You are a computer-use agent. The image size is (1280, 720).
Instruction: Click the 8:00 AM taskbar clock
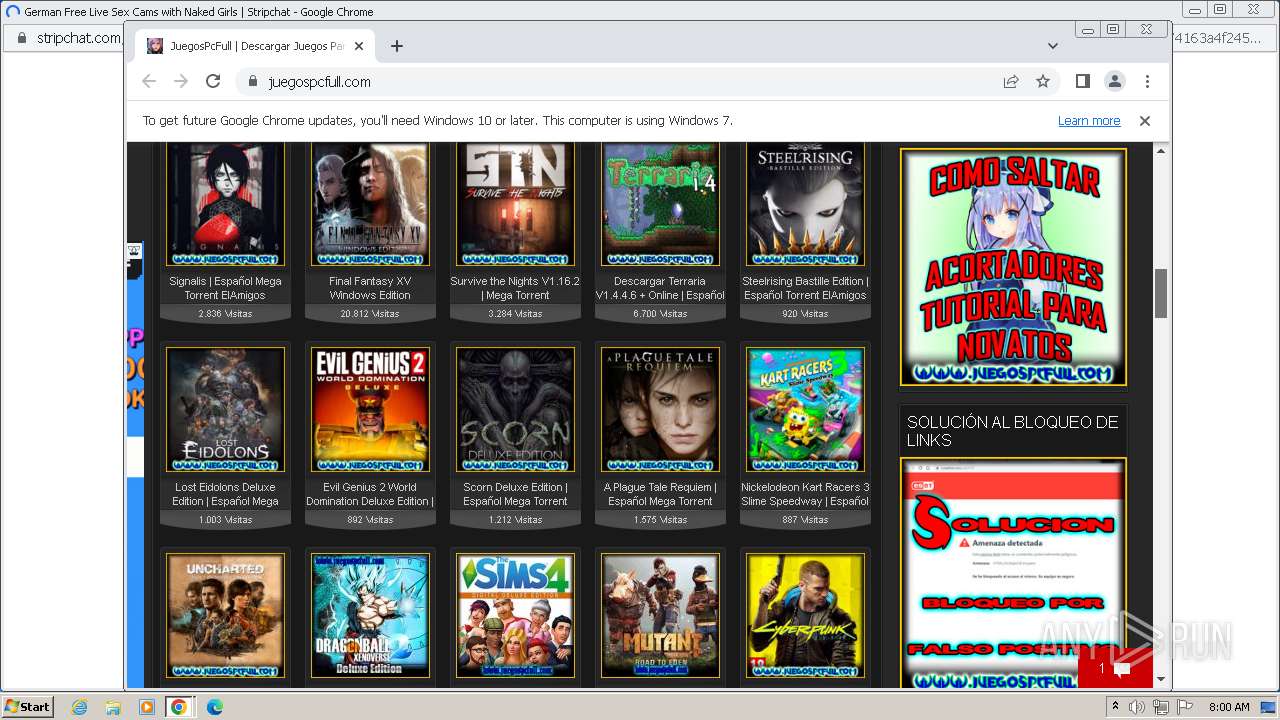(x=1229, y=707)
